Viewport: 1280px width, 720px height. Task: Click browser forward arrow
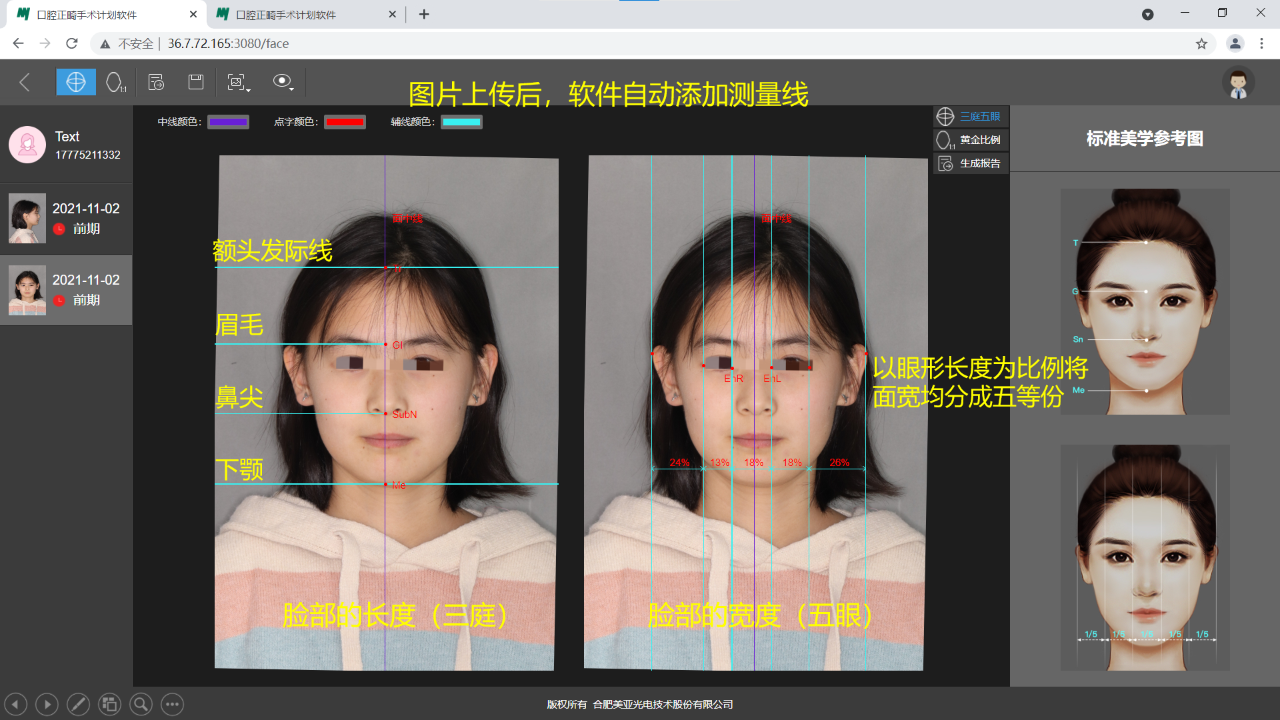[x=45, y=44]
